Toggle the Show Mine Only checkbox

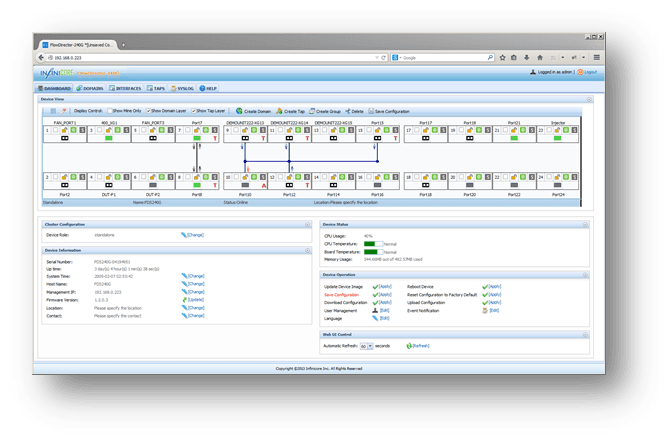[109, 111]
